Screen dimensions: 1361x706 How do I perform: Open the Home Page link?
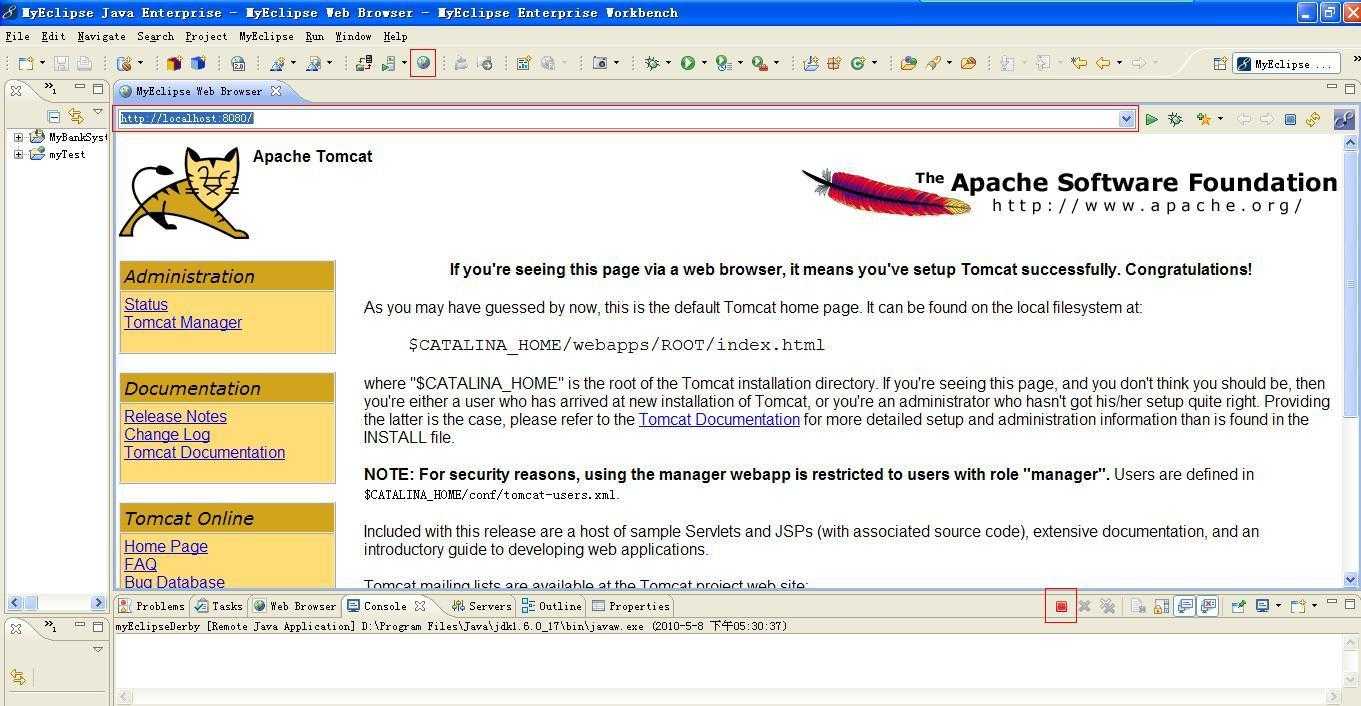click(x=166, y=546)
